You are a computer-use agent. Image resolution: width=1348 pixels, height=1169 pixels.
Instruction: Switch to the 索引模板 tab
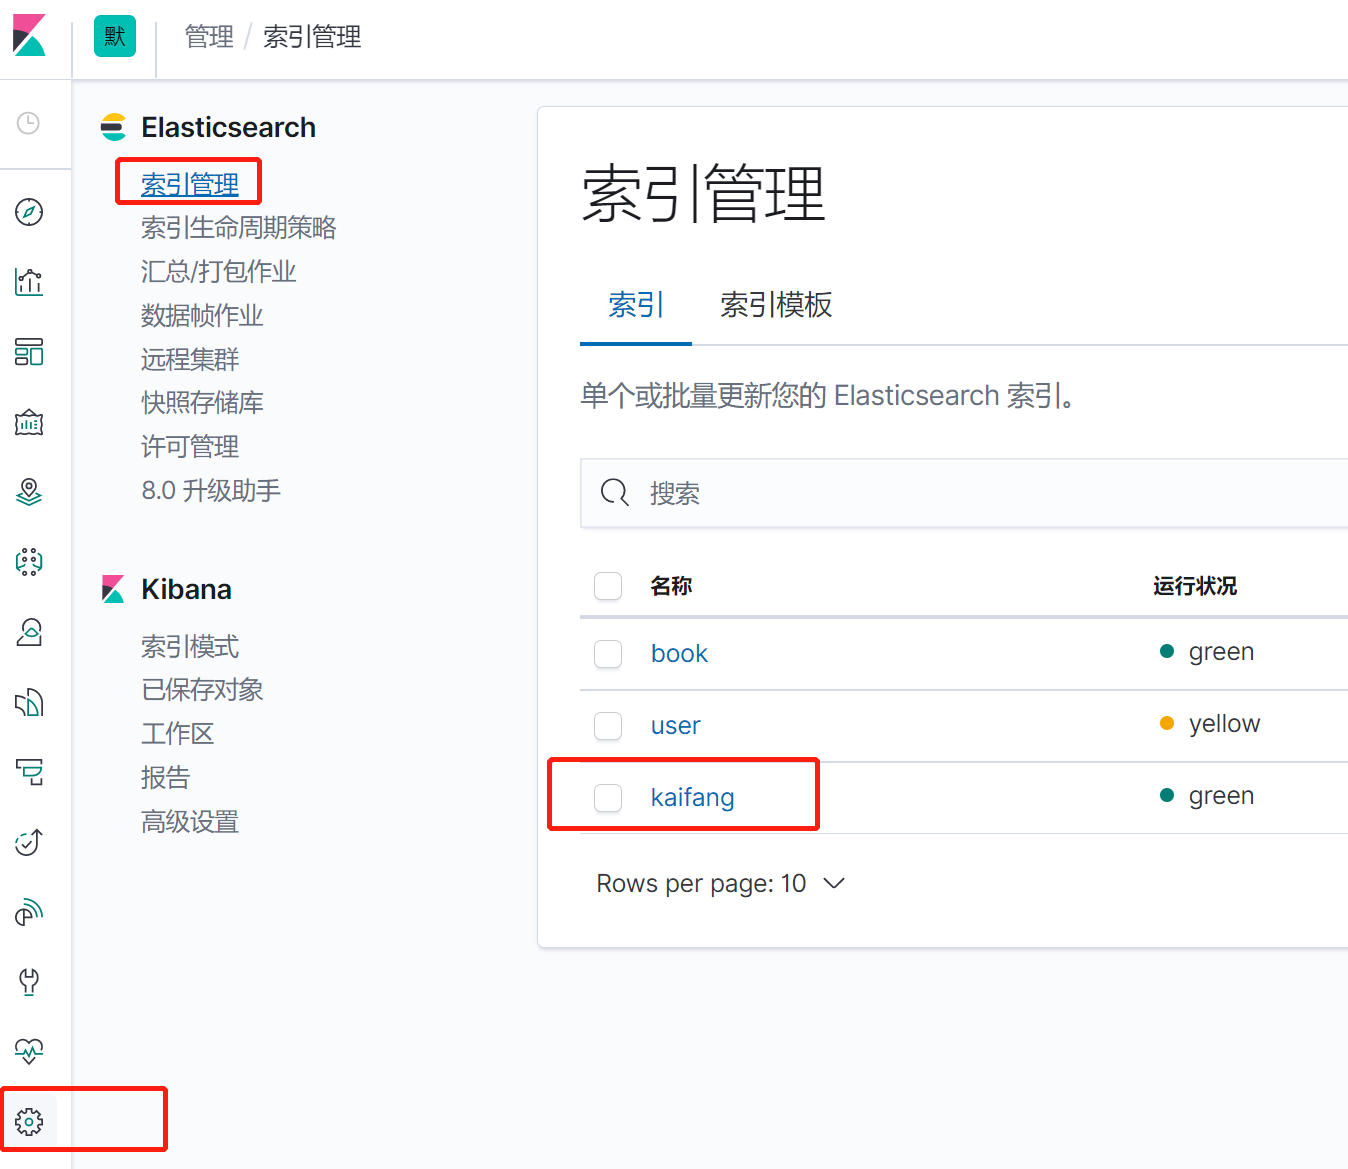[x=776, y=305]
